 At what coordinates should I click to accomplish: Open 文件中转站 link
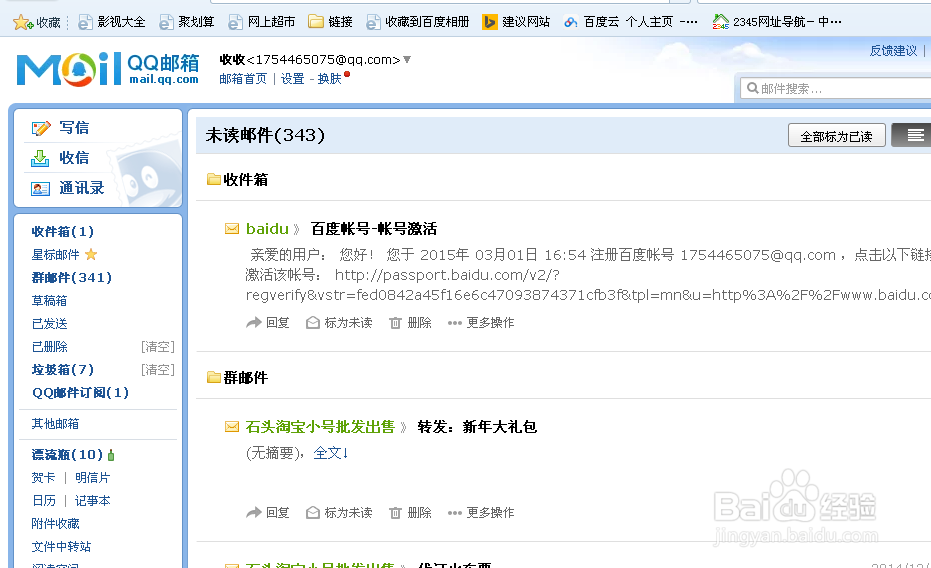tap(61, 547)
